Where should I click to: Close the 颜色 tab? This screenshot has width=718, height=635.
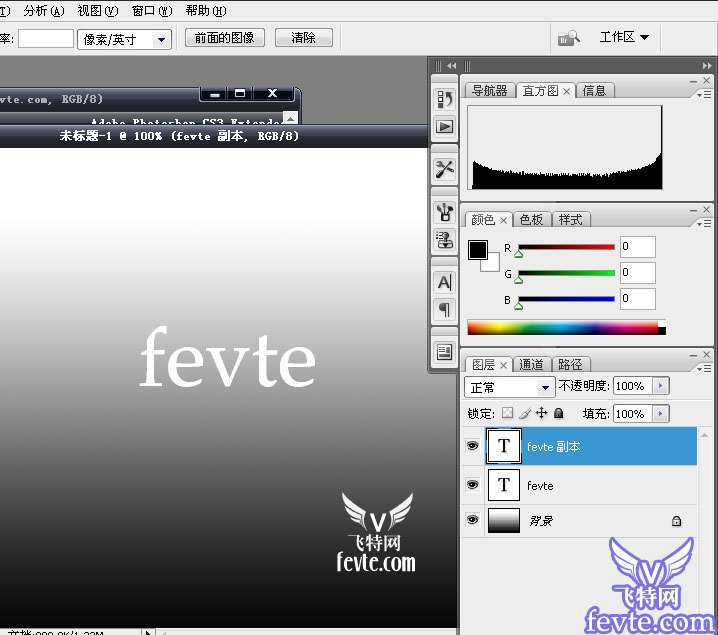click(x=503, y=221)
